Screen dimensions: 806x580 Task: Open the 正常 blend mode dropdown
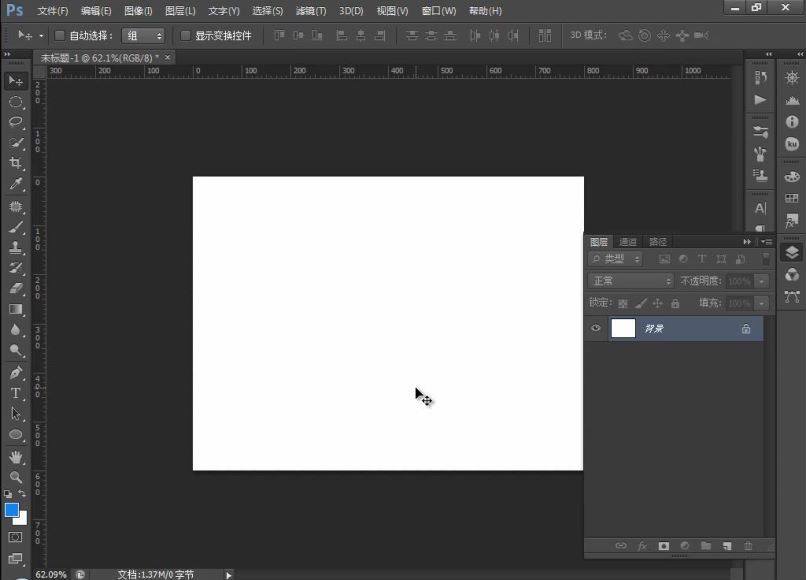(x=630, y=281)
